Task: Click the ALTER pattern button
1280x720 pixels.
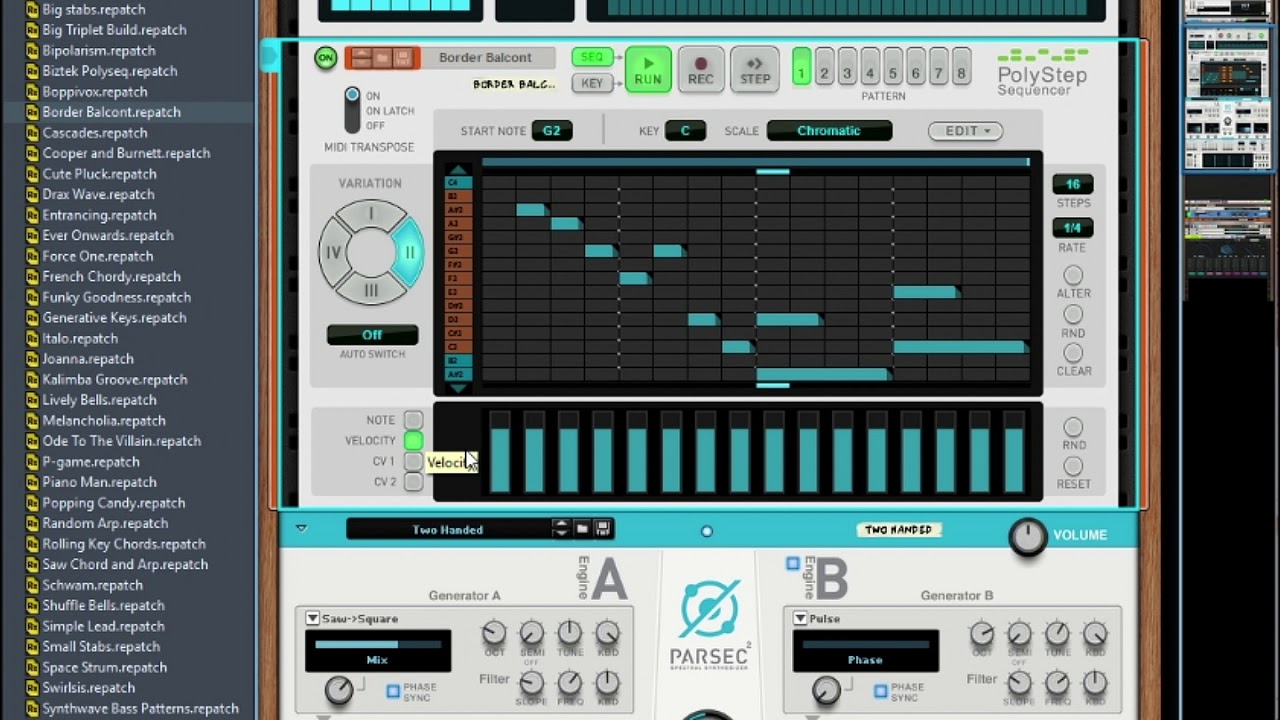Action: pyautogui.click(x=1073, y=275)
